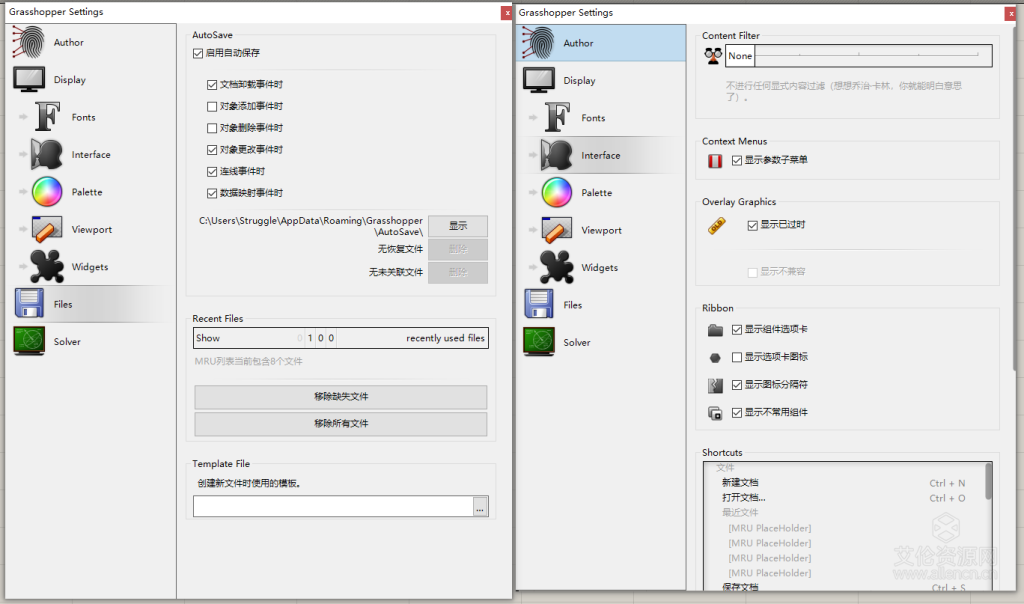Click the OLD tag Overlay Graphics icon

[717, 226]
